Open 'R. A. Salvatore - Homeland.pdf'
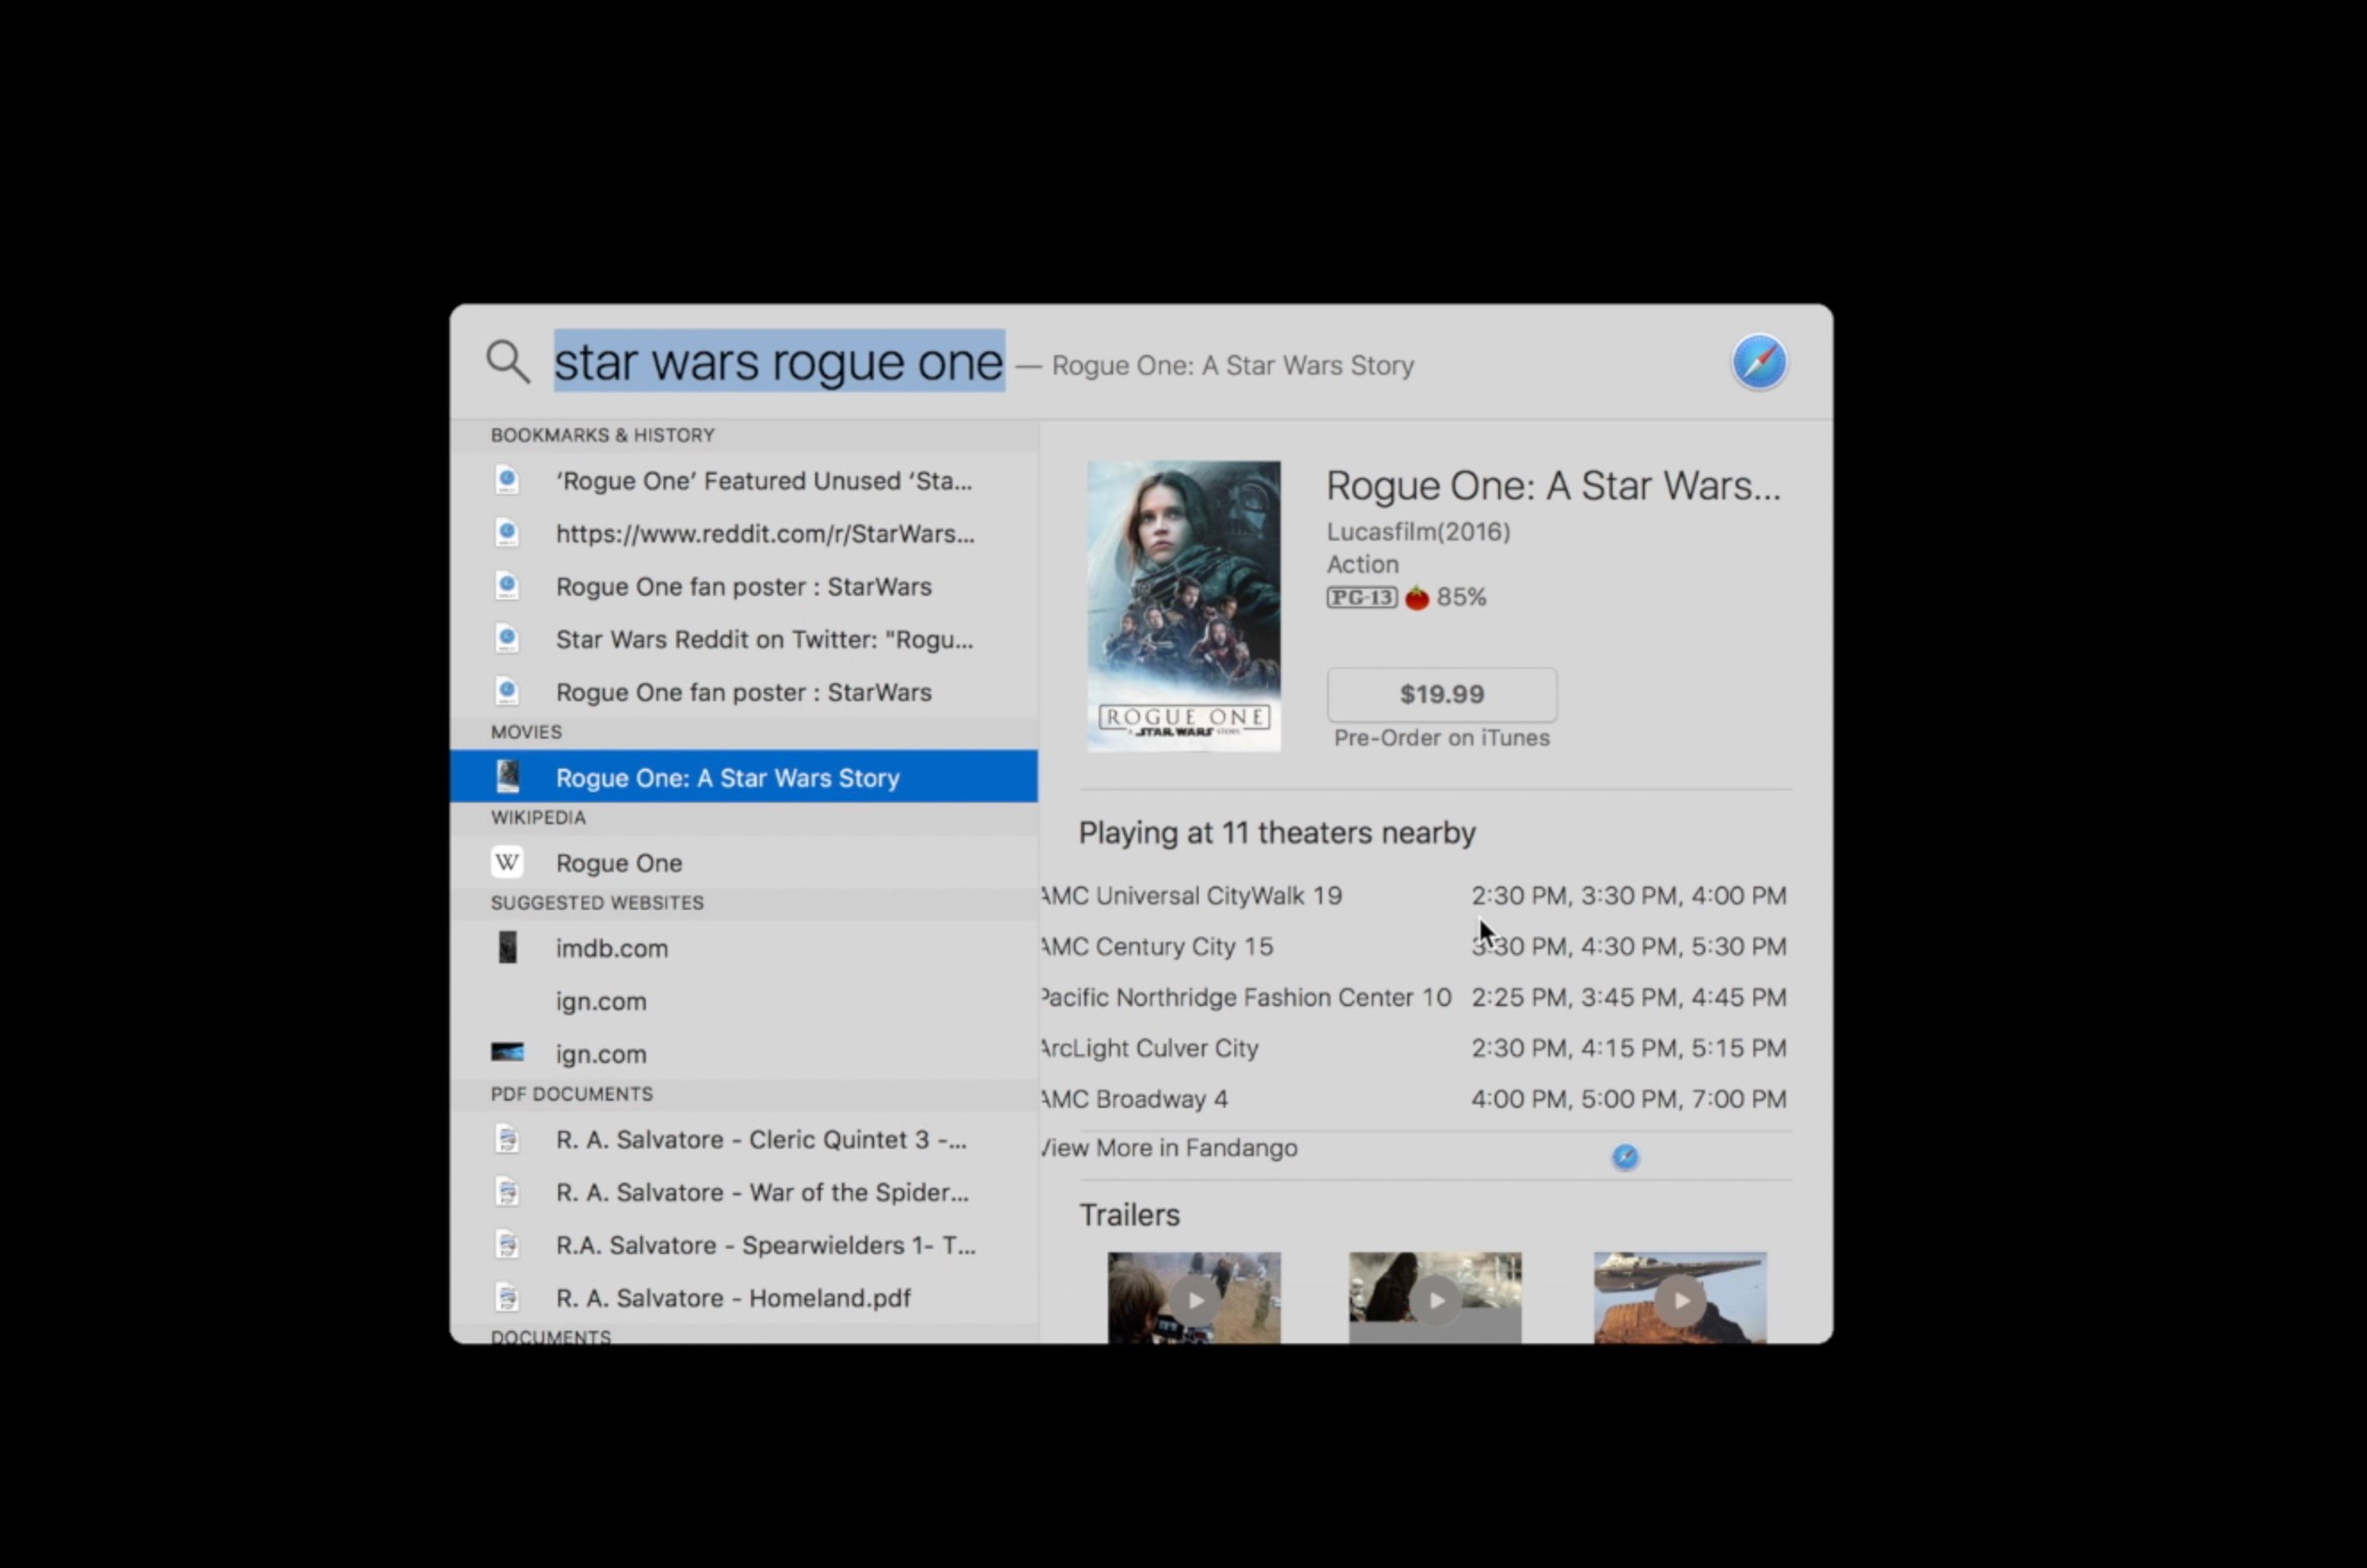 744,1298
